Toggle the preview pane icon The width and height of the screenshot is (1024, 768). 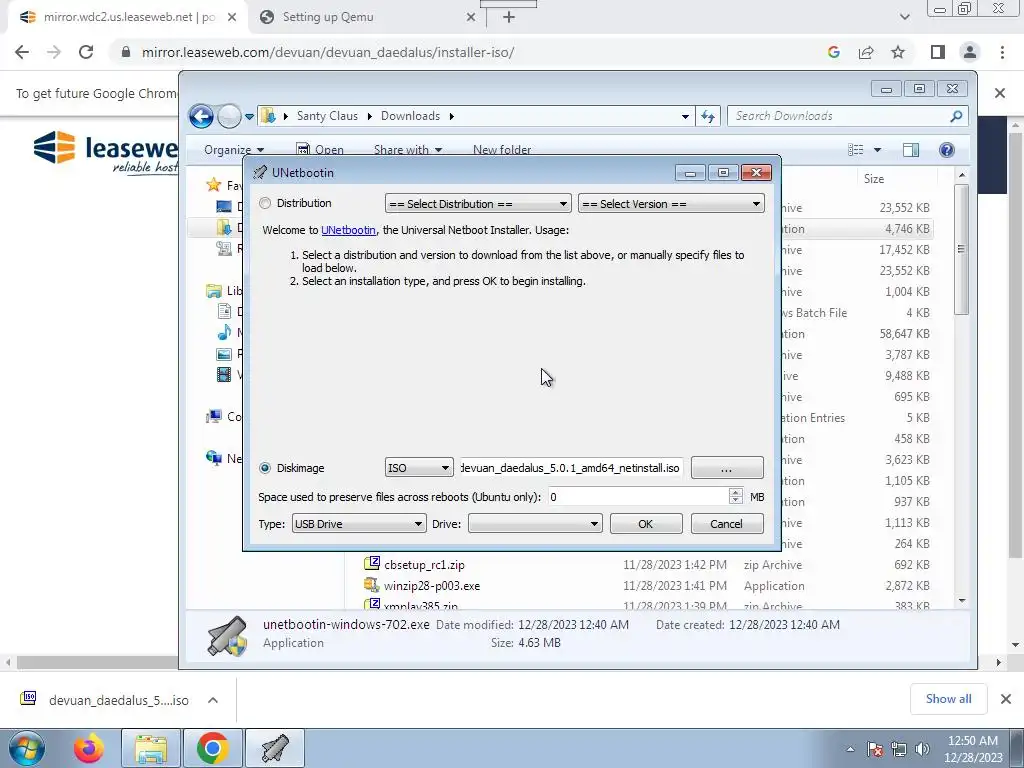(911, 150)
